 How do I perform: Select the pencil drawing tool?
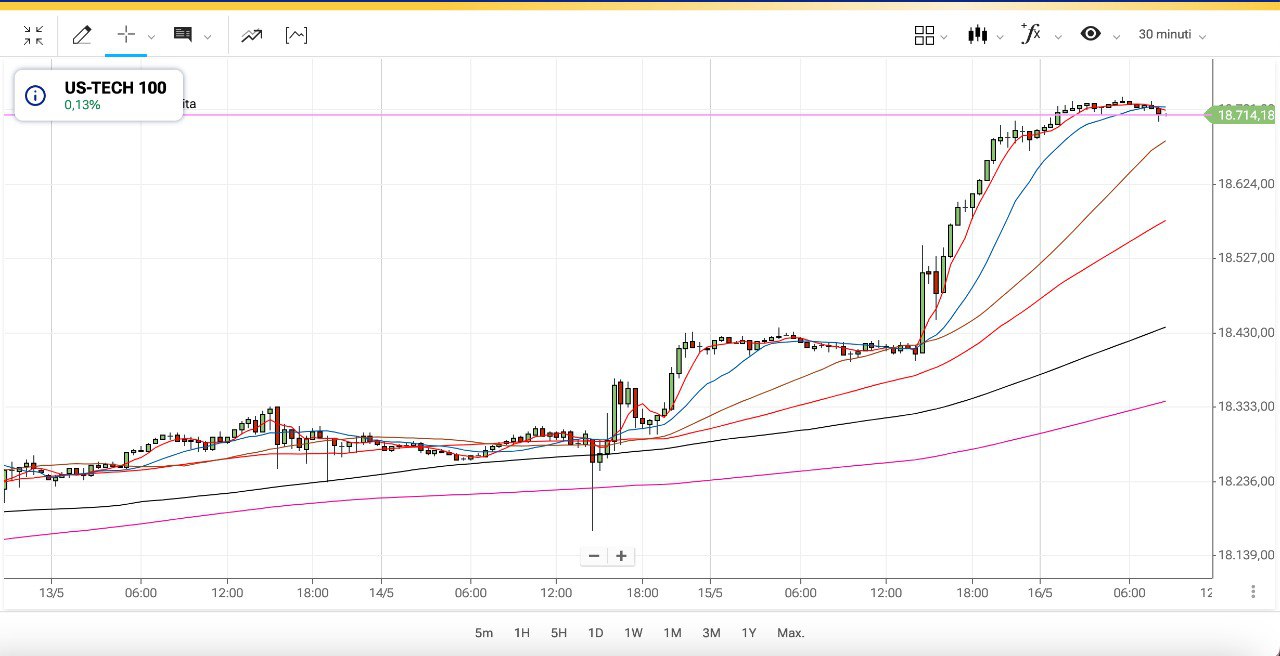(x=82, y=36)
